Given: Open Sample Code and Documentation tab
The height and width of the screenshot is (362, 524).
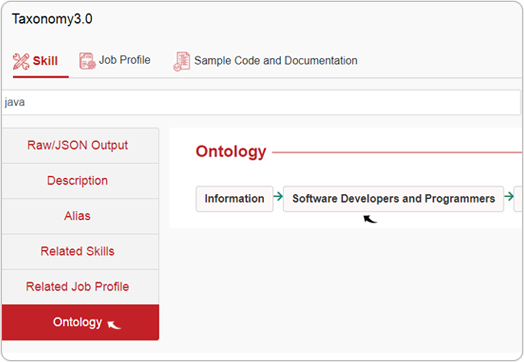Looking at the screenshot, I should (276, 61).
